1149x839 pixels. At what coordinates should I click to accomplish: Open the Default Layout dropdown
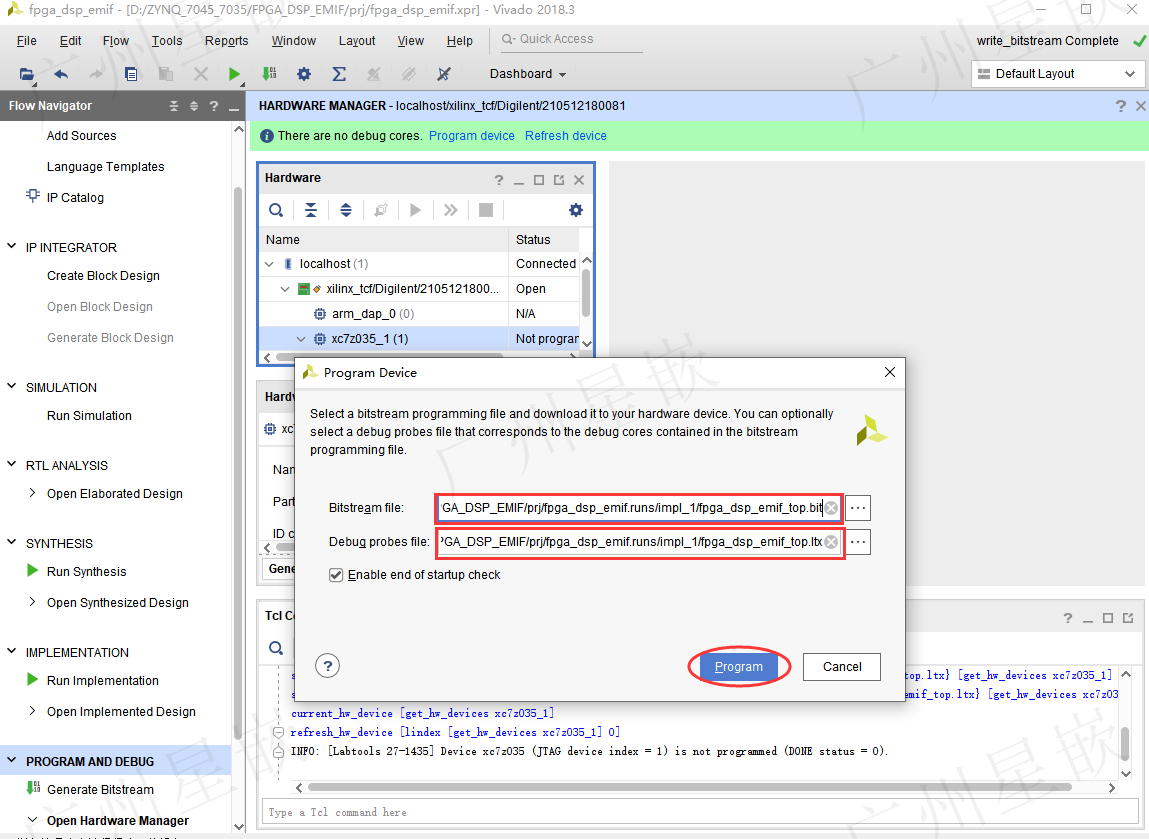[1057, 74]
